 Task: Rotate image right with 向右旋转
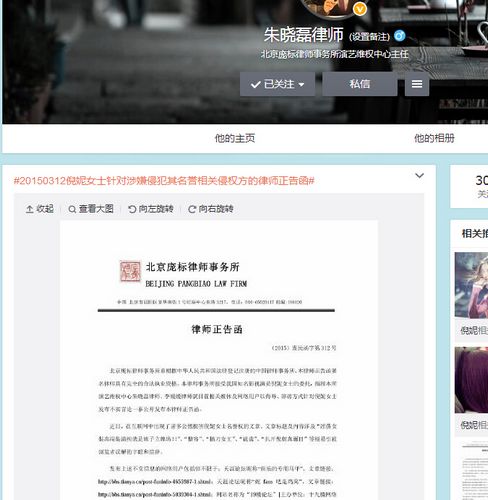tap(211, 209)
